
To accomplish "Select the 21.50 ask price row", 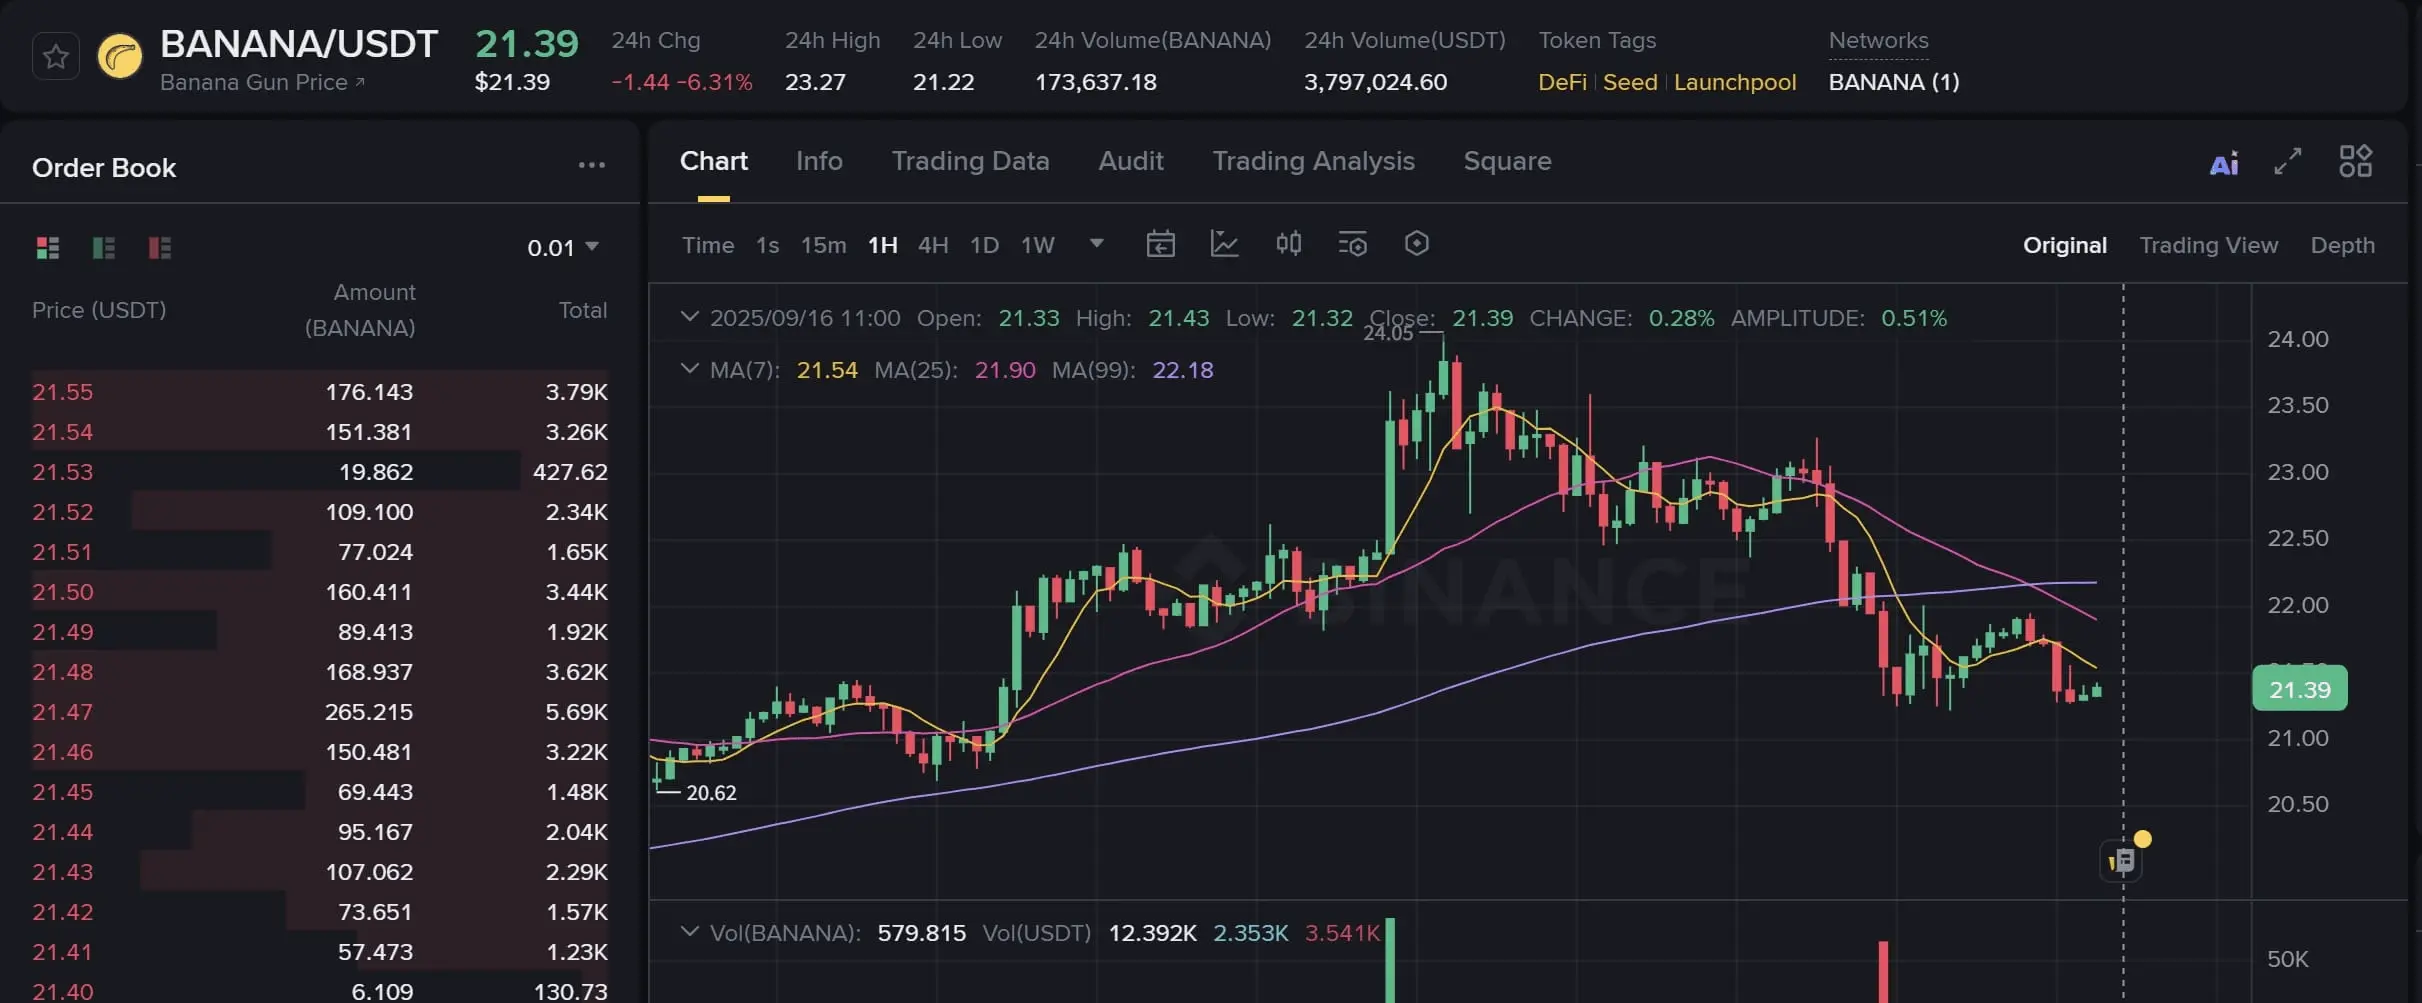I will point(320,592).
